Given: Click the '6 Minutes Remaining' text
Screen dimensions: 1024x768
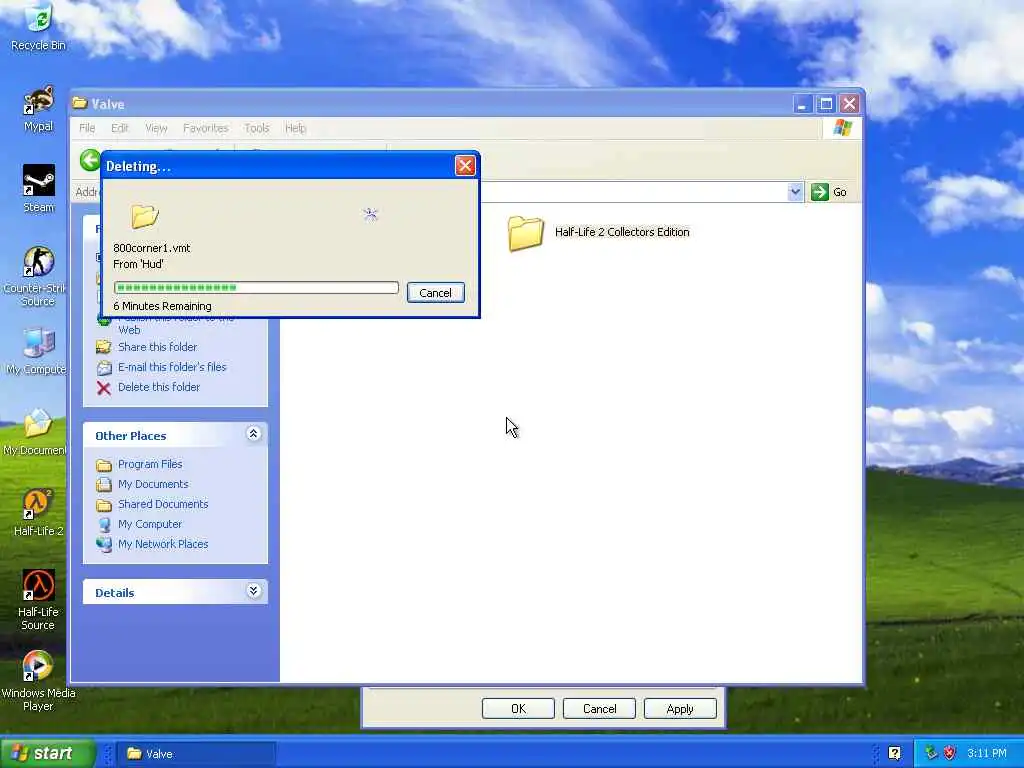Looking at the screenshot, I should pyautogui.click(x=163, y=306).
